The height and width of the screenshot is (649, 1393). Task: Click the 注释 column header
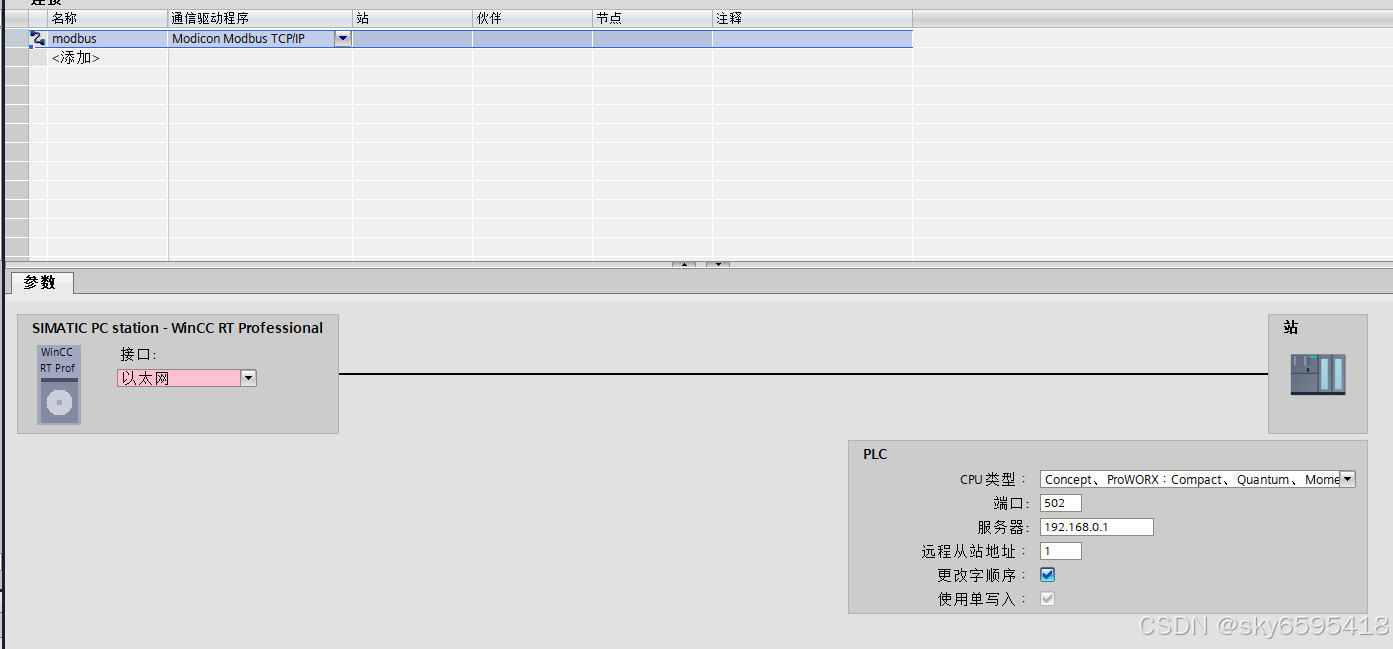pos(812,19)
